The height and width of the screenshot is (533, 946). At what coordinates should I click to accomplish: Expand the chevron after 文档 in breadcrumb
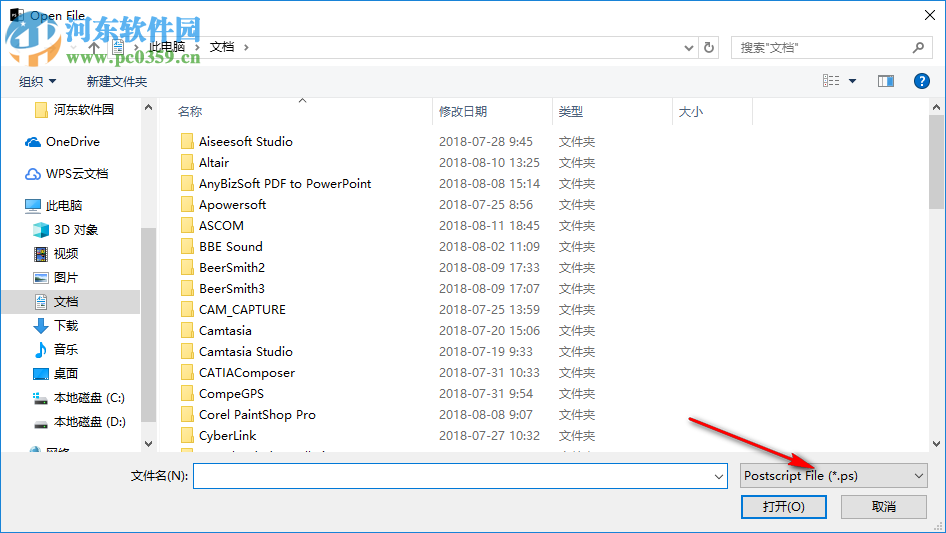click(x=246, y=47)
